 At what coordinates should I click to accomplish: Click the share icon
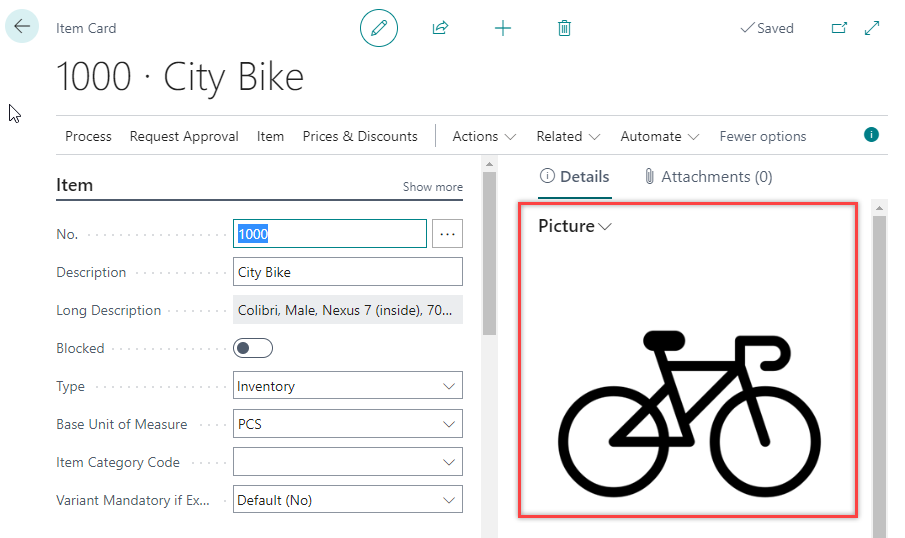click(x=440, y=28)
